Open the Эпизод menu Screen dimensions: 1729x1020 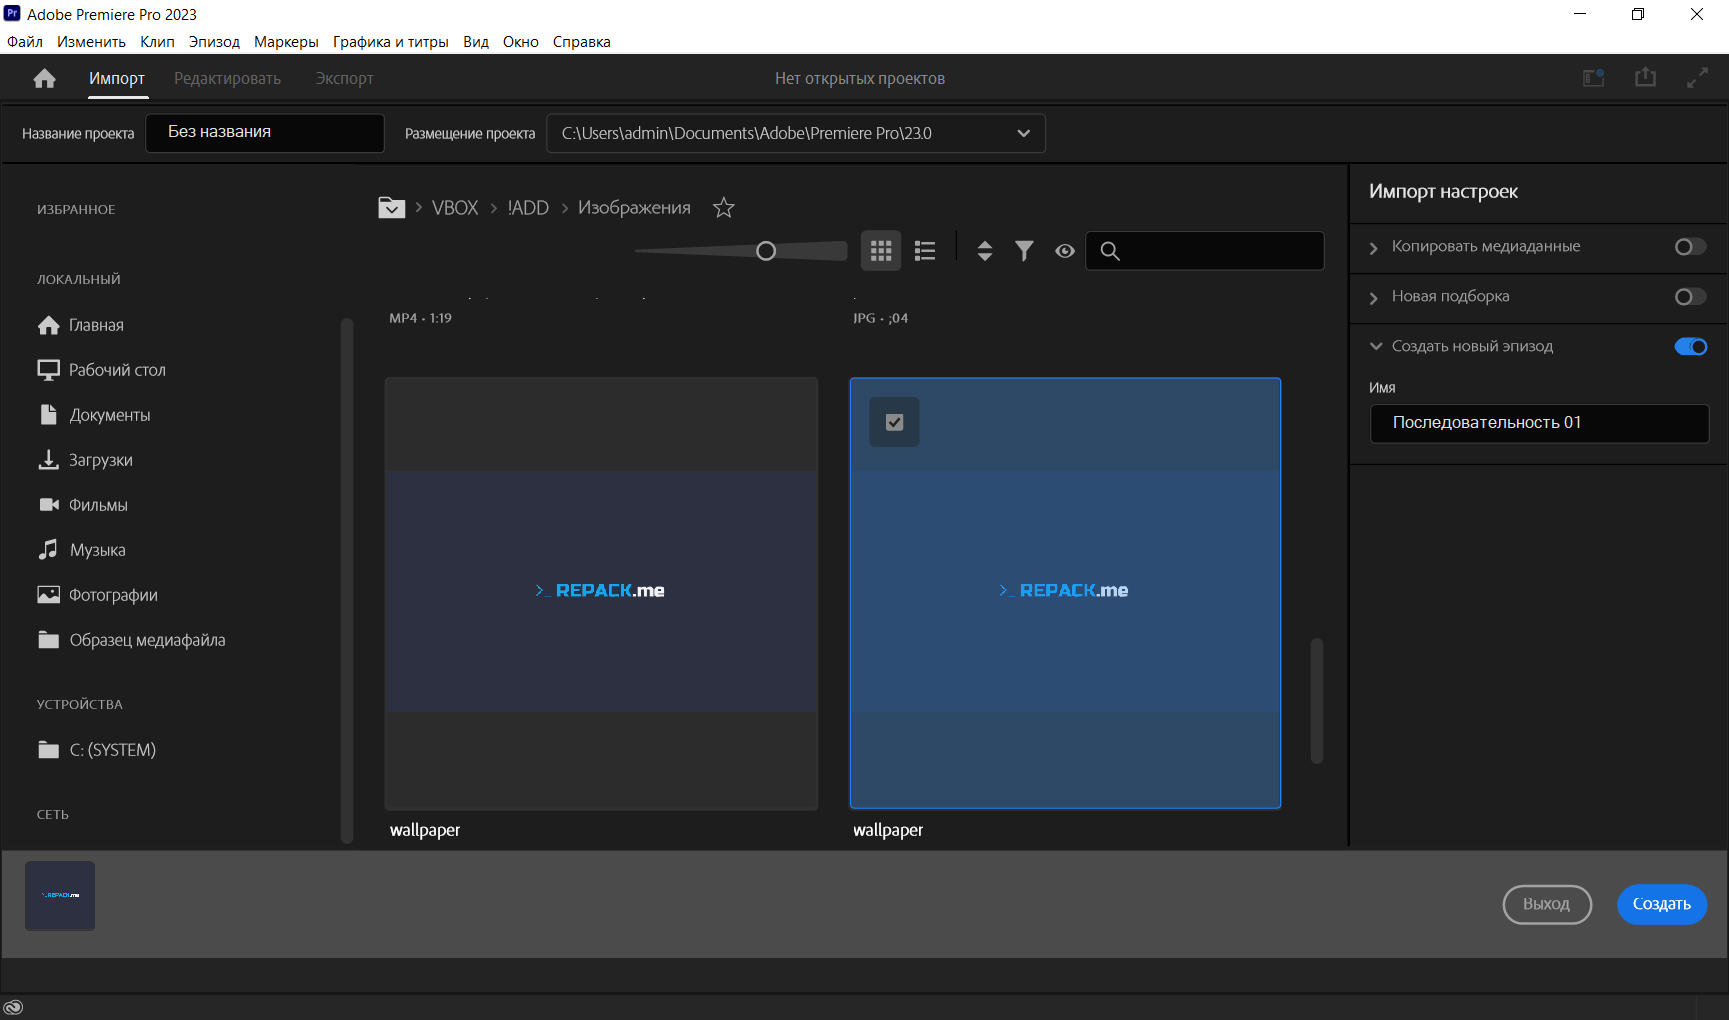[214, 42]
